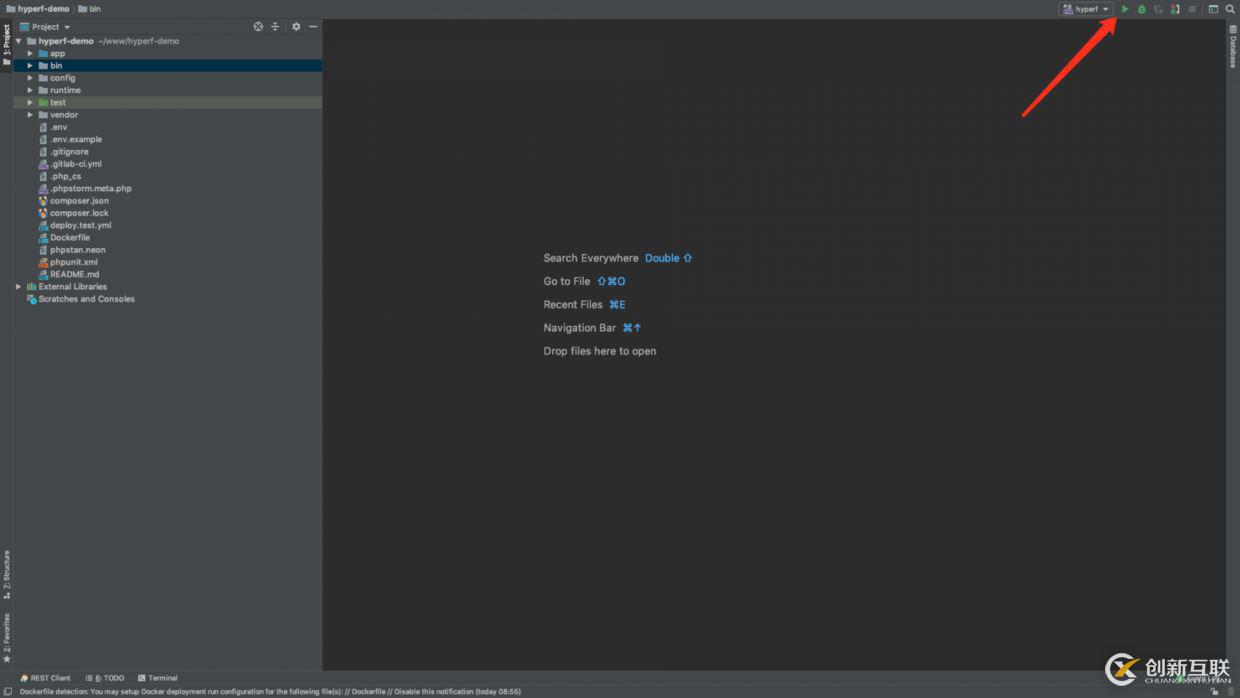Select .gitlab-ci.yml in the tree
Image resolution: width=1240 pixels, height=698 pixels.
(76, 164)
